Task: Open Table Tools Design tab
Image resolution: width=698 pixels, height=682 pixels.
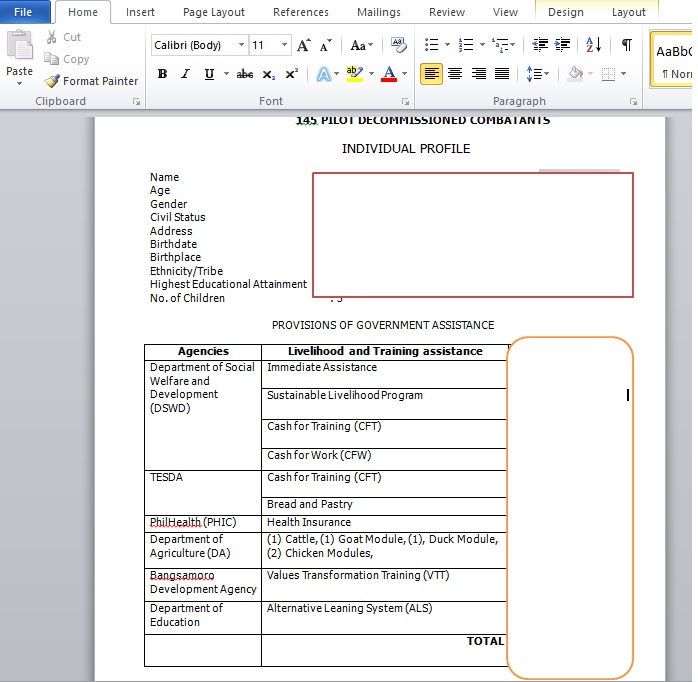Action: click(565, 12)
